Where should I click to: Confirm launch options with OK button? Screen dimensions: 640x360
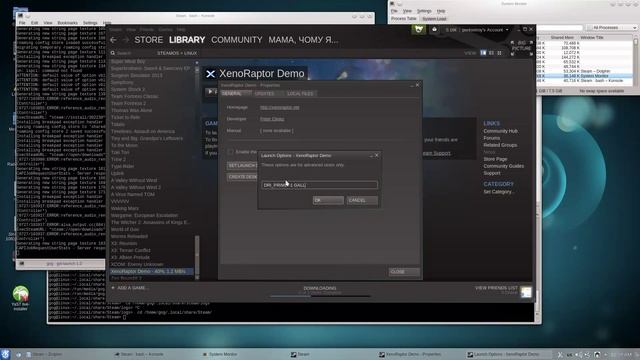click(x=328, y=200)
